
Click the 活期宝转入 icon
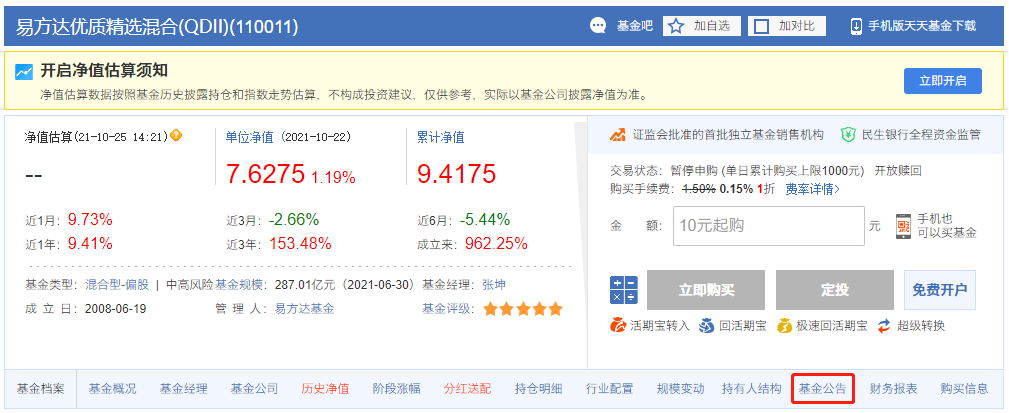pos(618,326)
